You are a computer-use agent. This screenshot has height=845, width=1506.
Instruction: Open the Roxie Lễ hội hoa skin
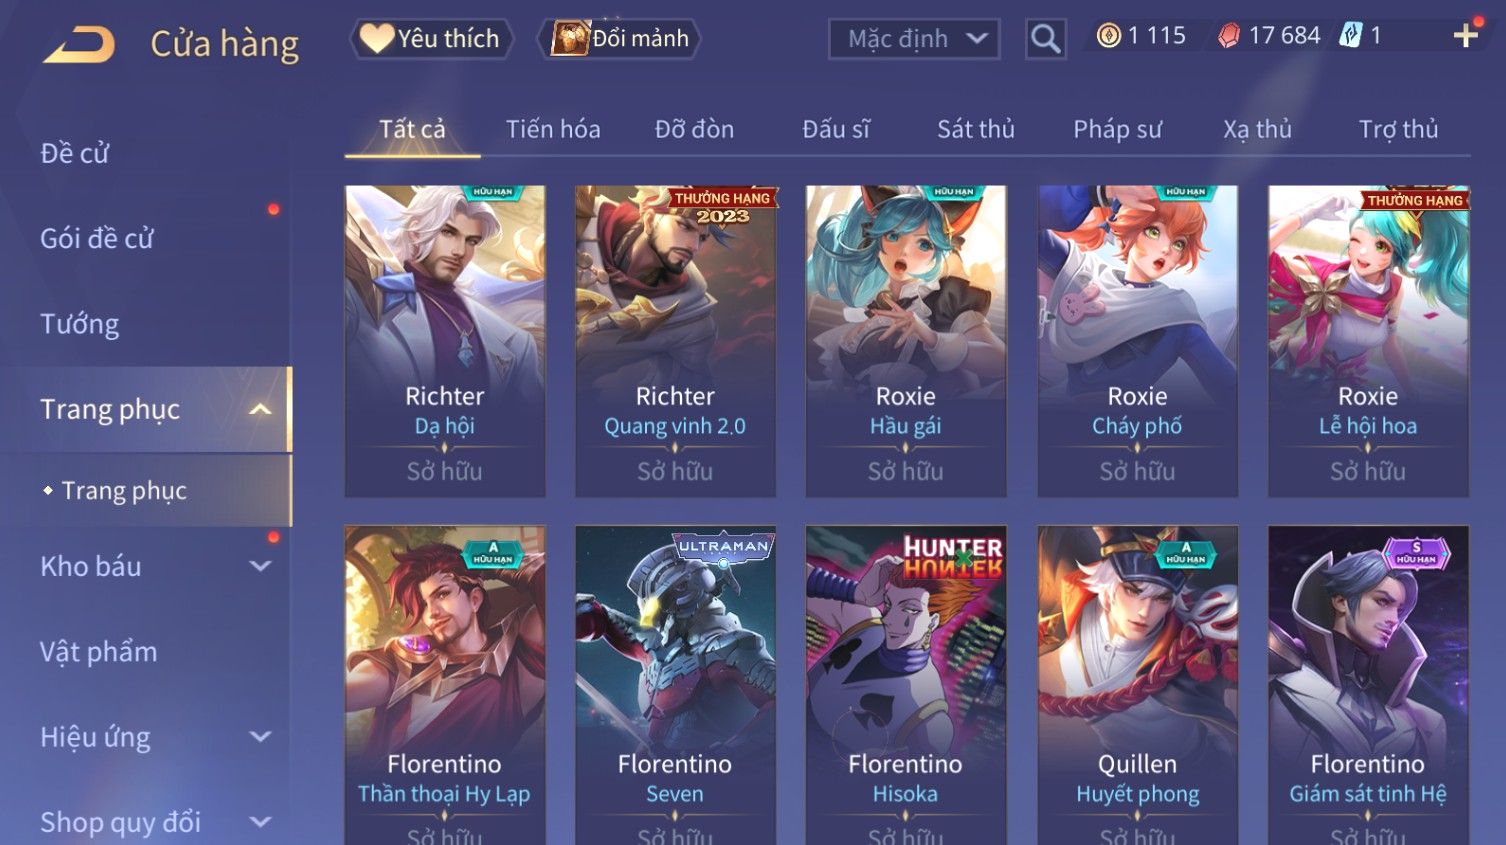click(x=1368, y=341)
